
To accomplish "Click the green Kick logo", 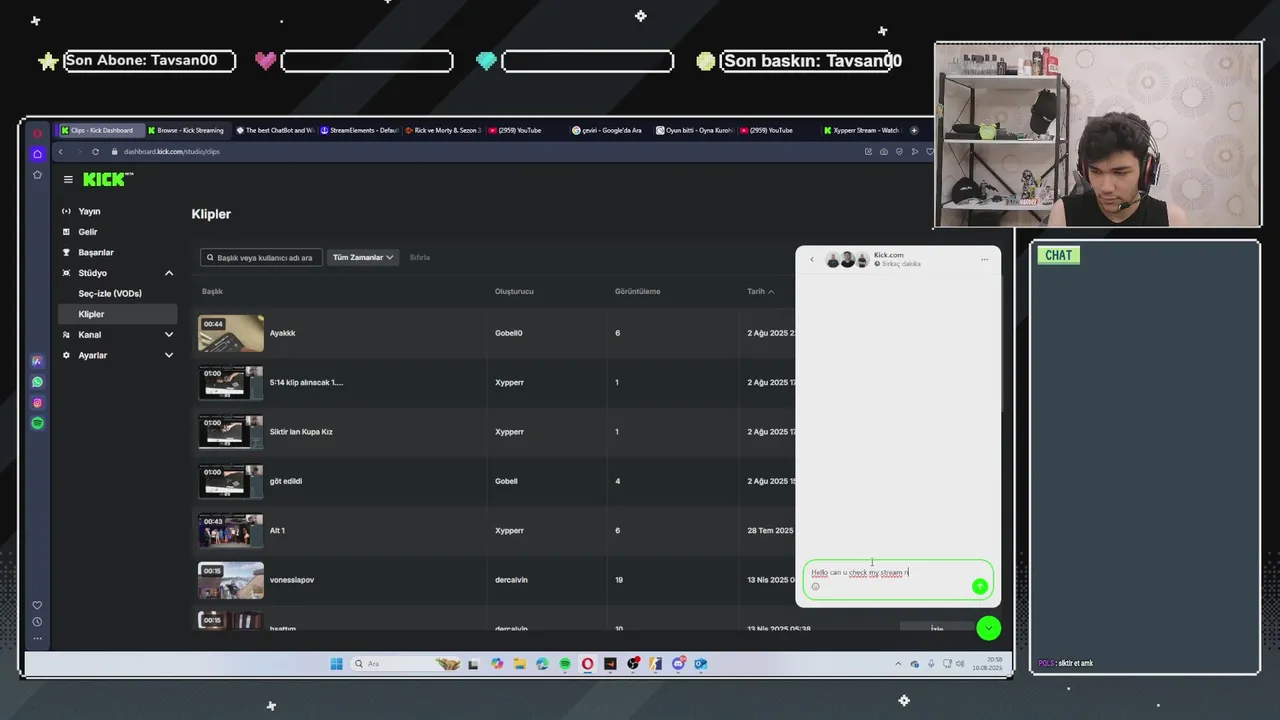I will (x=106, y=179).
